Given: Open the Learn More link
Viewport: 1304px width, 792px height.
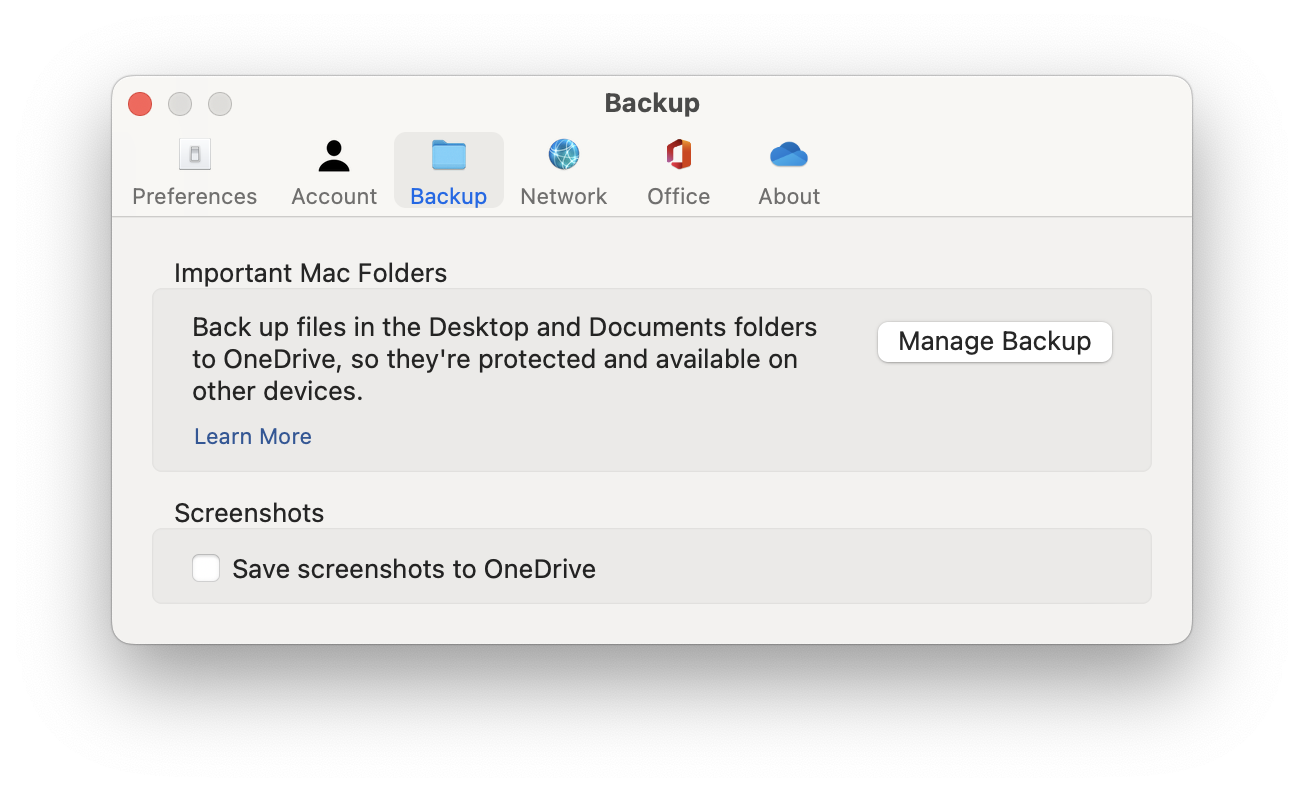Looking at the screenshot, I should [253, 436].
